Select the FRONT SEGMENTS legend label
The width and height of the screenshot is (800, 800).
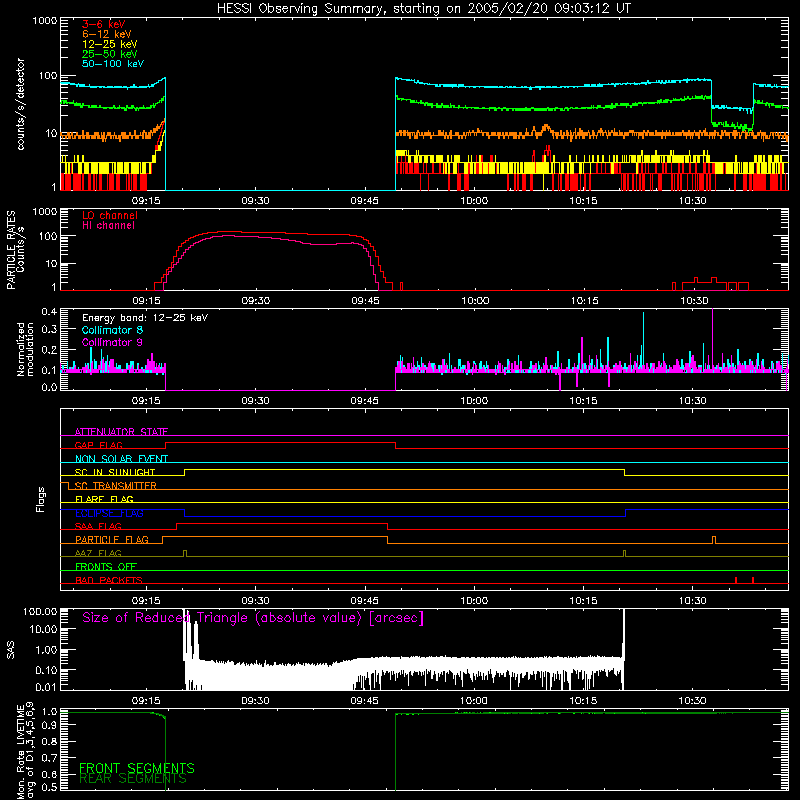[x=137, y=768]
